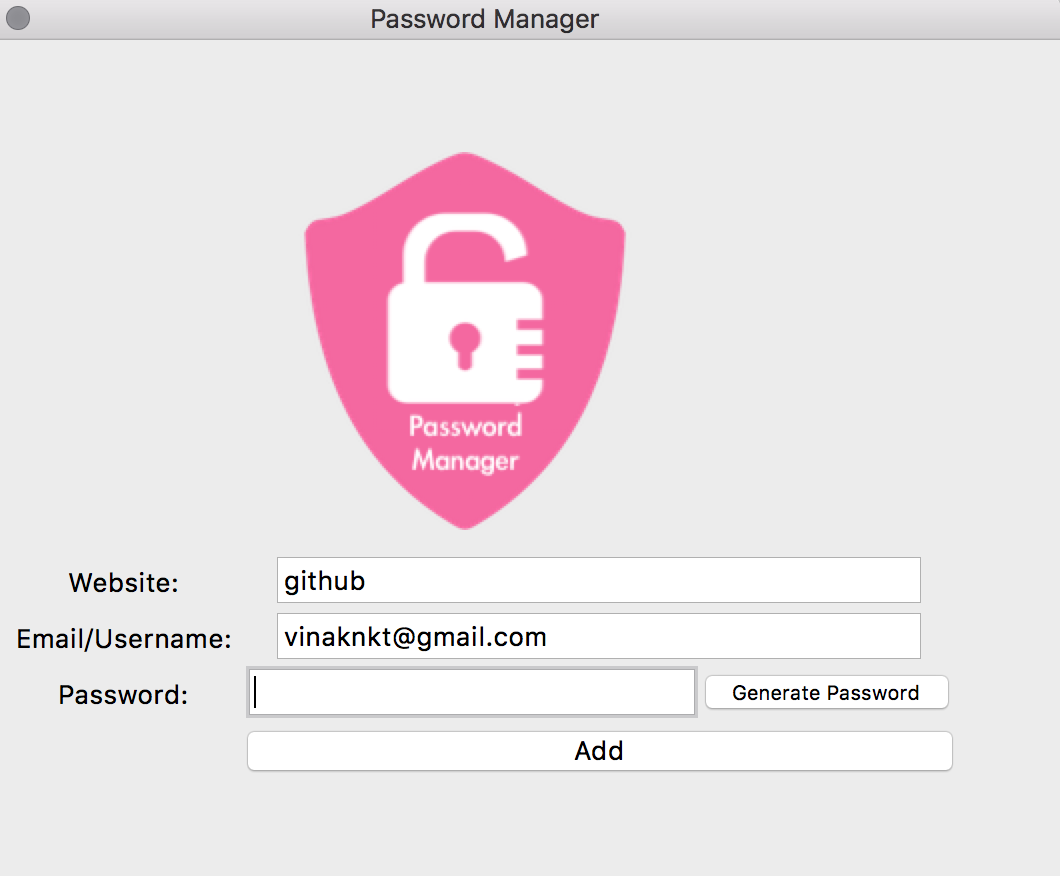The image size is (1060, 876).
Task: Click the 'Password Manager' window title
Action: click(484, 19)
